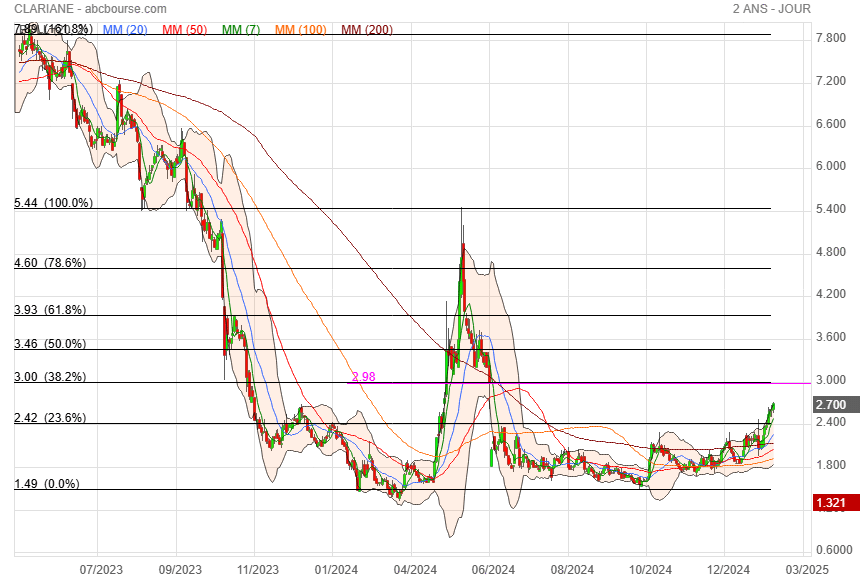Viewport: 860px width, 580px height.
Task: Click the blue MM (20) legend label
Action: coord(125,30)
